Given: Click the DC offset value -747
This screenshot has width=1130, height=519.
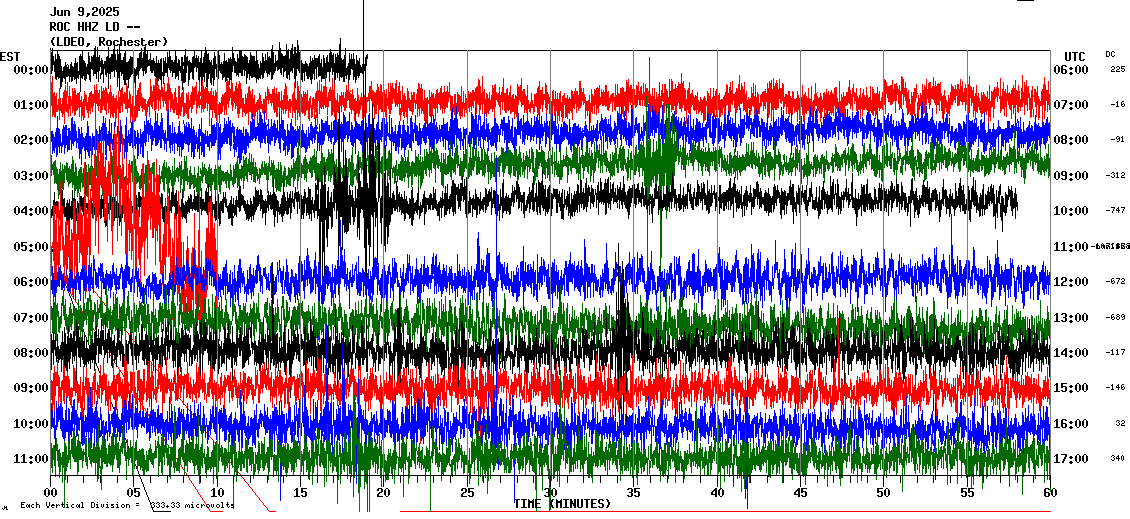Looking at the screenshot, I should (x=1116, y=211).
